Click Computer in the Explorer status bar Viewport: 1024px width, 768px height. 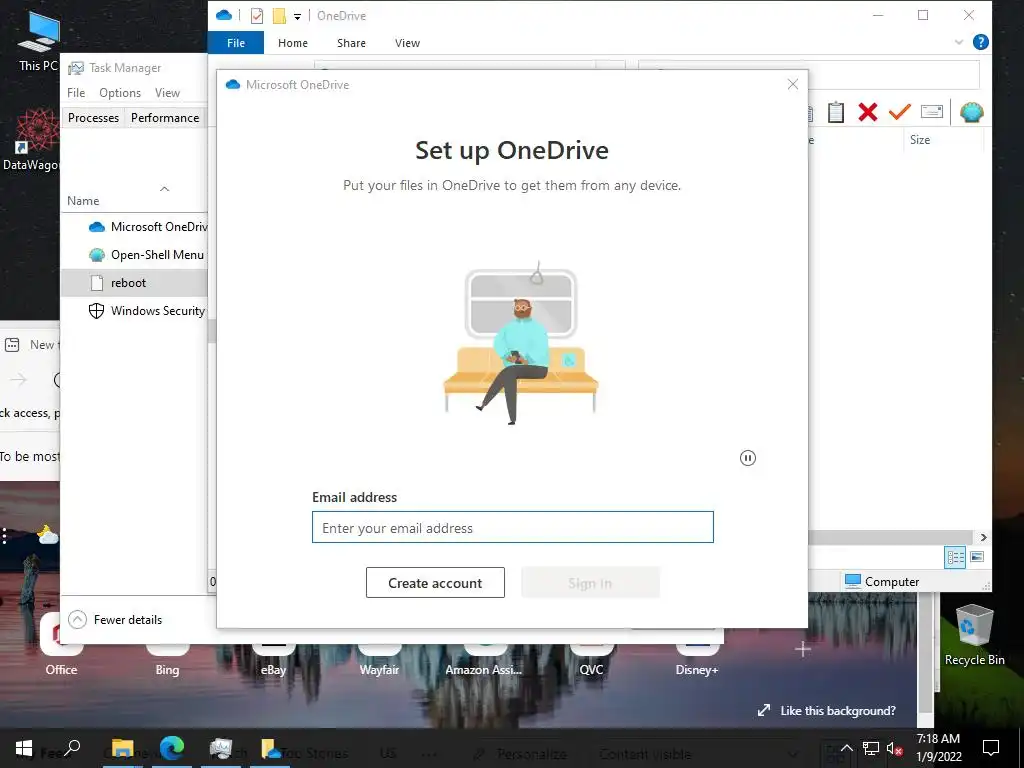click(x=882, y=581)
